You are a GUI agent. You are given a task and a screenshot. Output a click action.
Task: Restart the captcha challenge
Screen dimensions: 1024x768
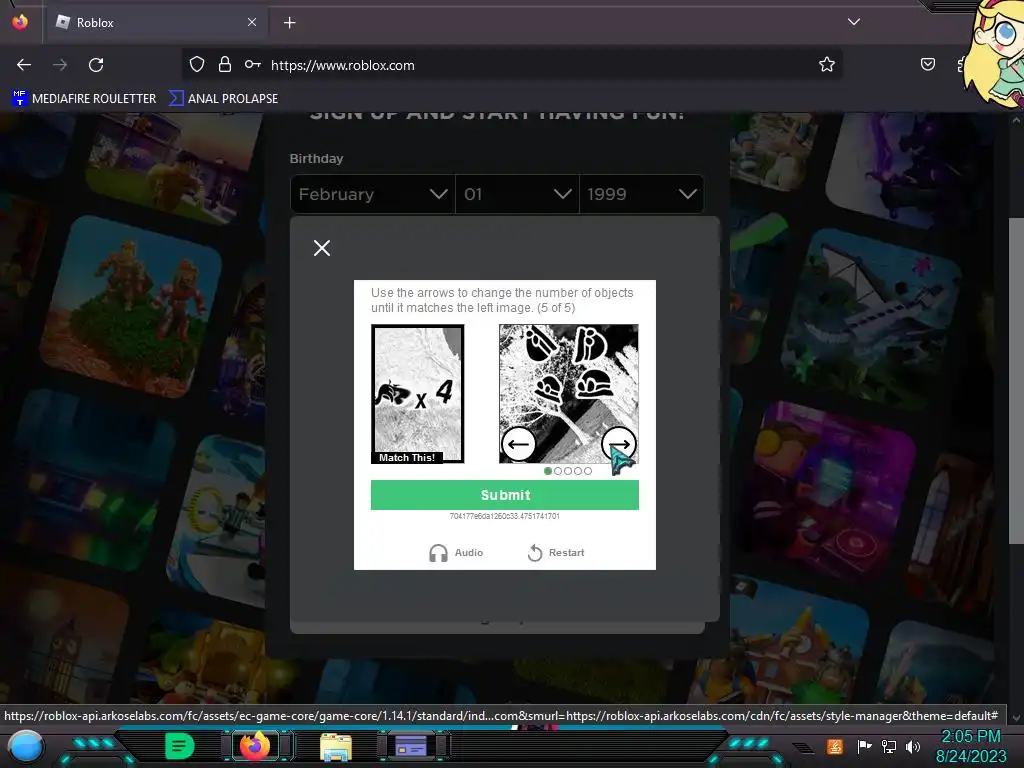tap(556, 552)
